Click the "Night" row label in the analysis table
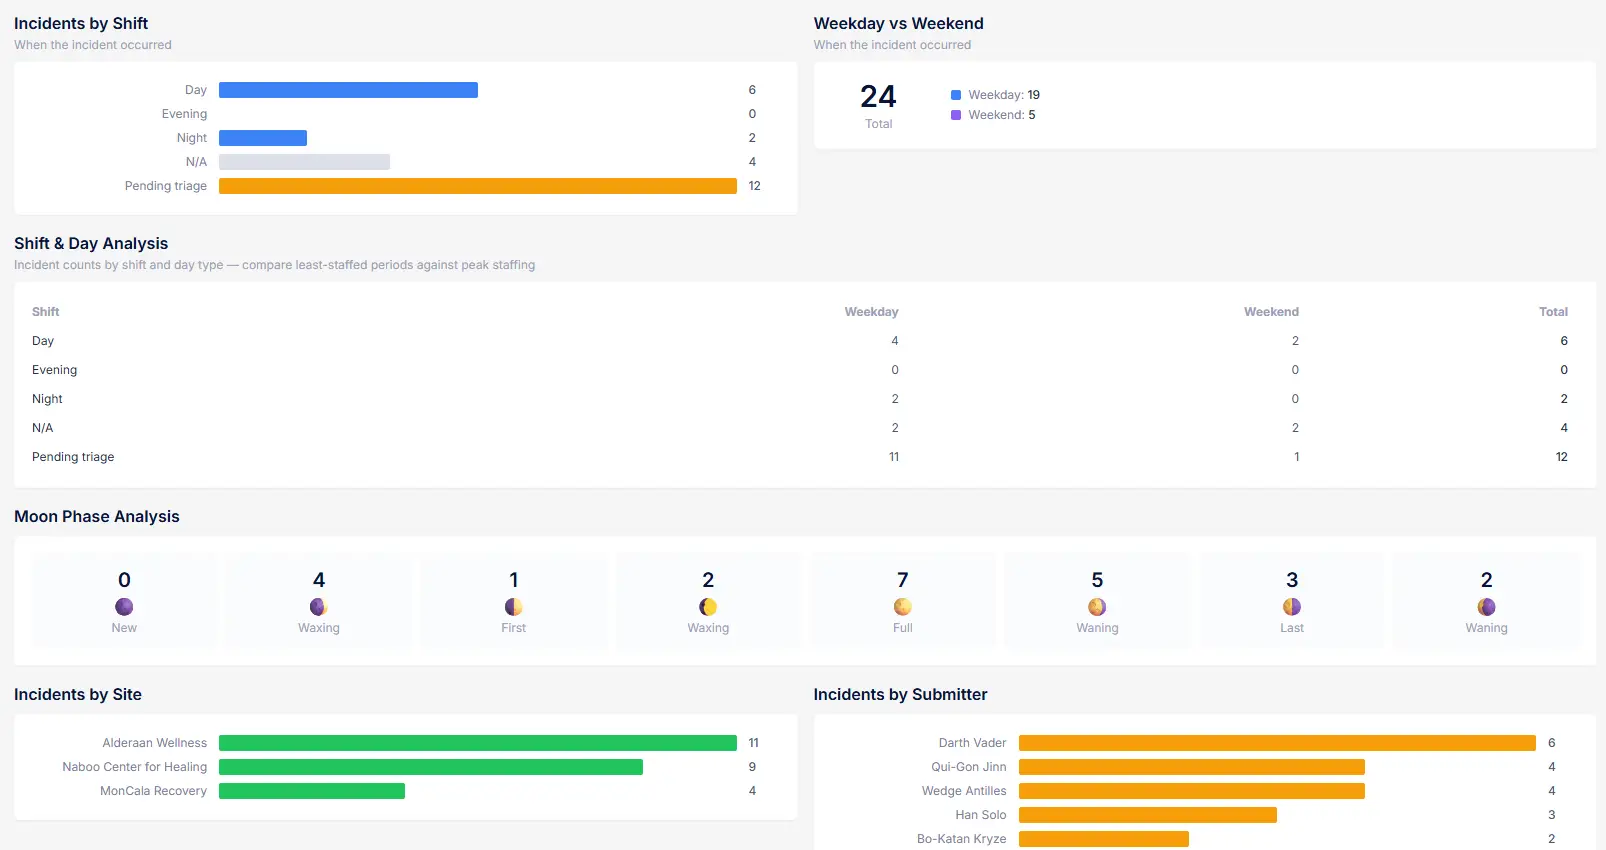 click(x=47, y=399)
